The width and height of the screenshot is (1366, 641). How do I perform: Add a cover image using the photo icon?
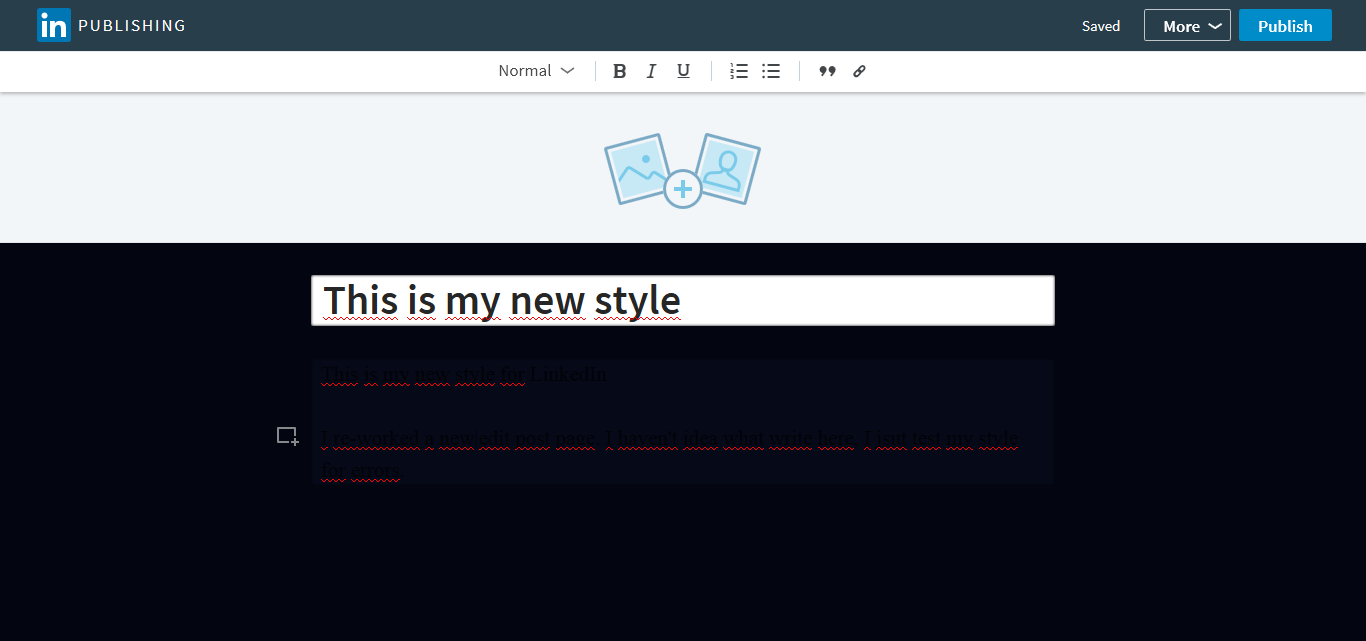[x=682, y=170]
